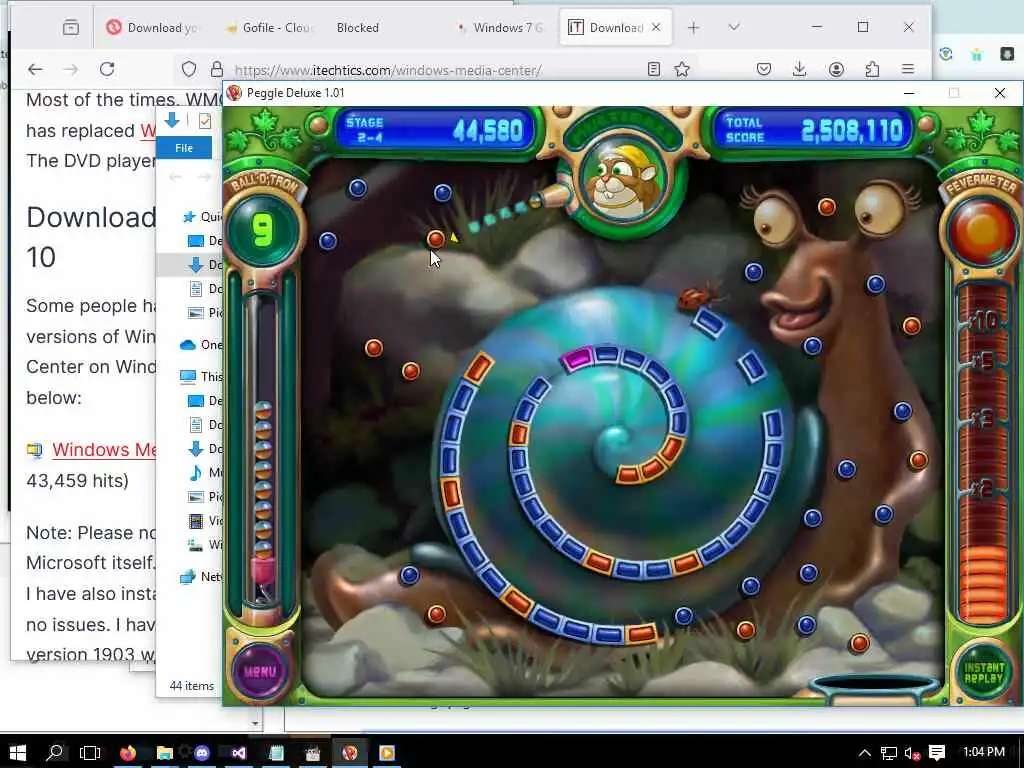Click the x10 Fevermeter multiplier marker
This screenshot has height=768, width=1024.
click(982, 321)
